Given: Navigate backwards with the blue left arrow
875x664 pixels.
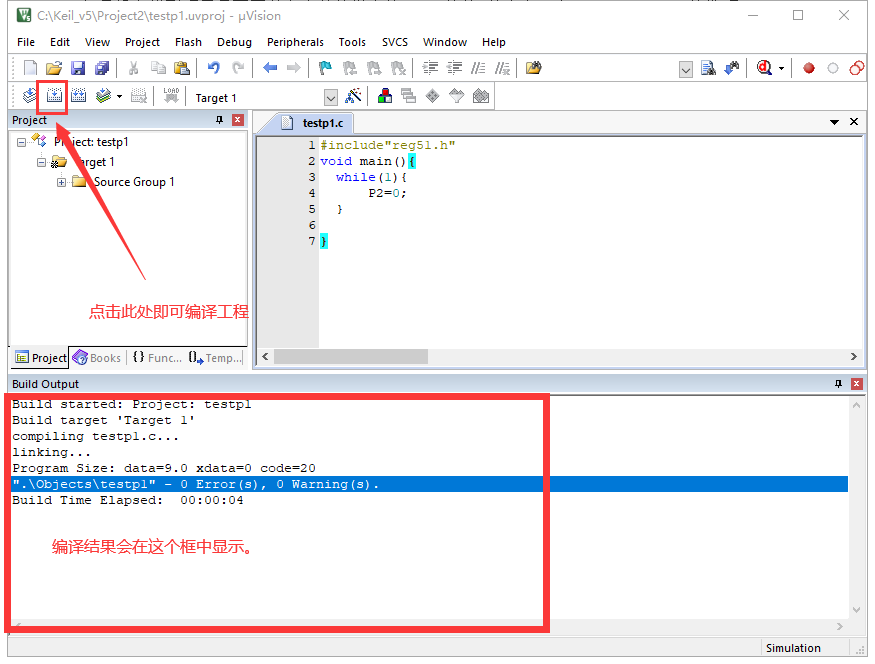Looking at the screenshot, I should pos(270,68).
